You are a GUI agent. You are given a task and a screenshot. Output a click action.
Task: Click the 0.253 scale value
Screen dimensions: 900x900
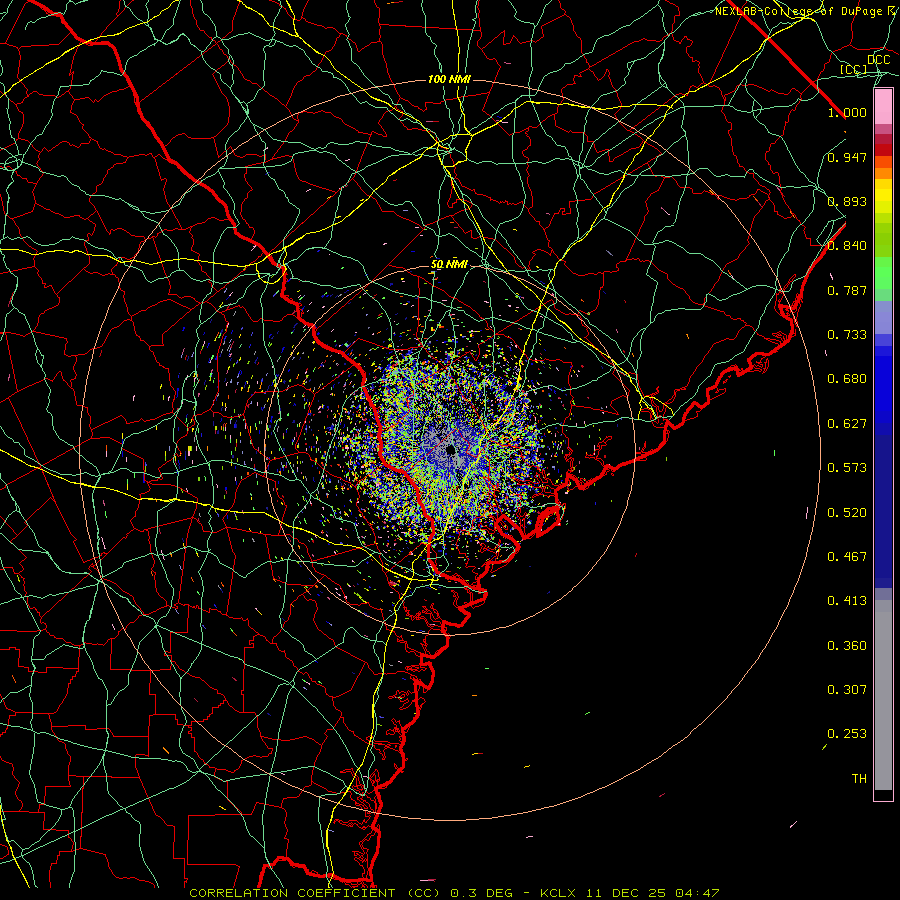[x=847, y=734]
